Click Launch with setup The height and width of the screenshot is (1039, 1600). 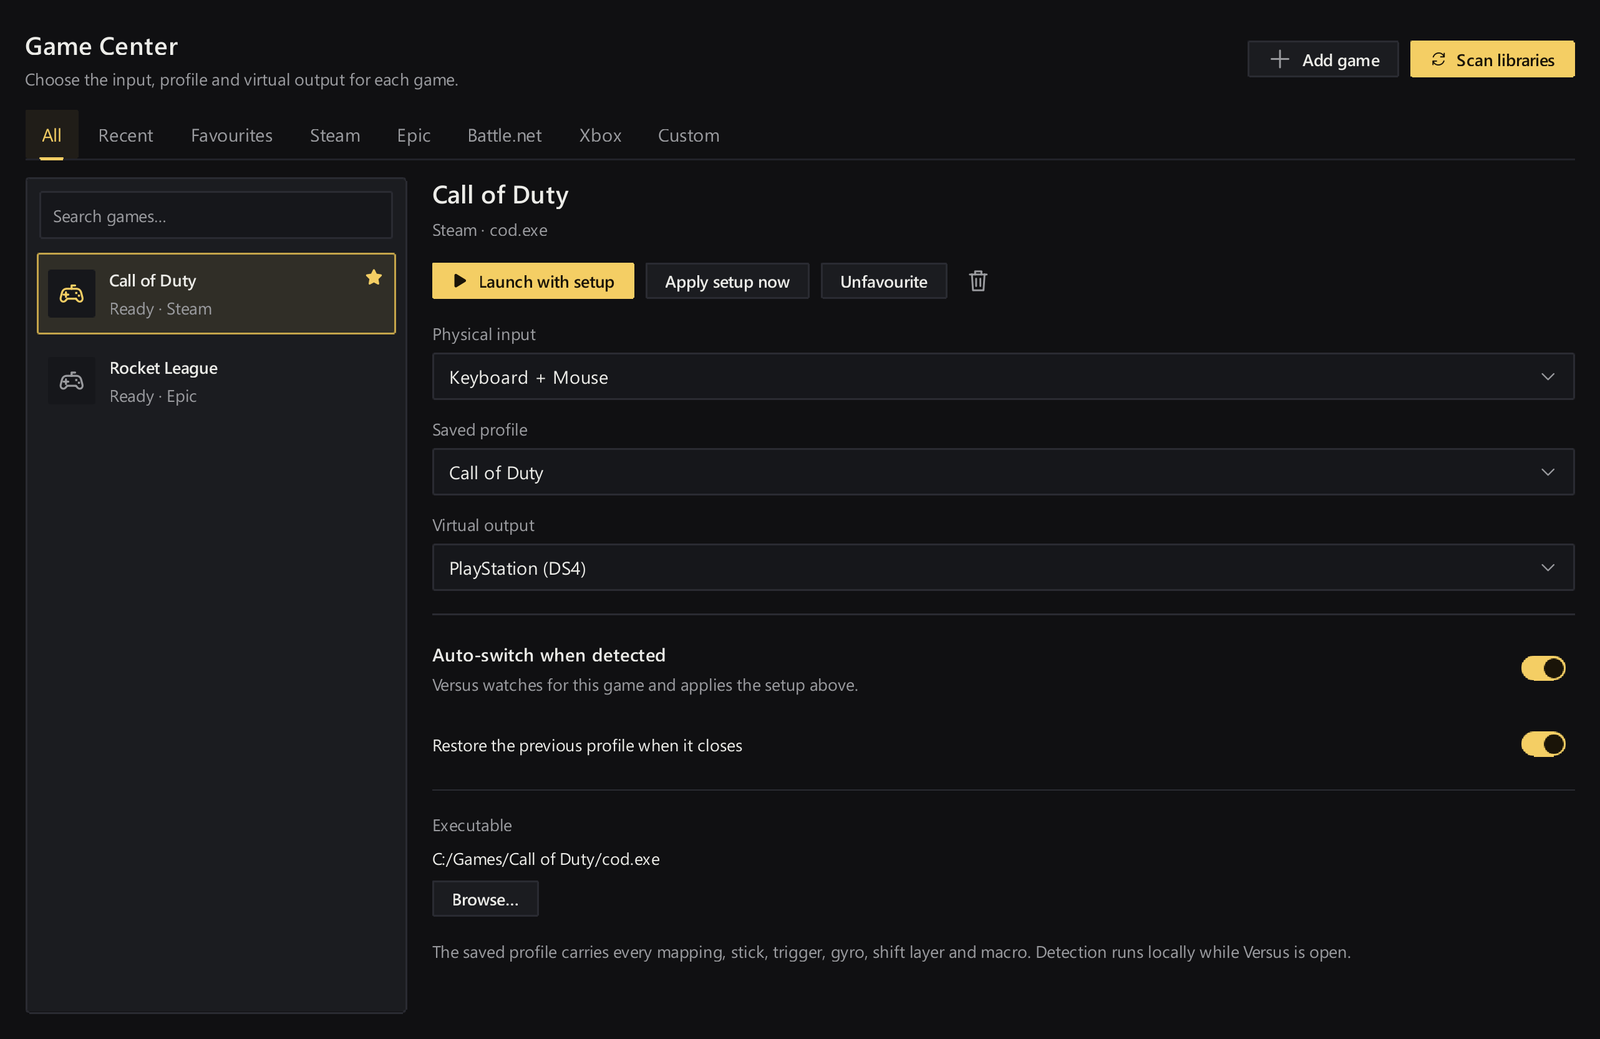(533, 281)
